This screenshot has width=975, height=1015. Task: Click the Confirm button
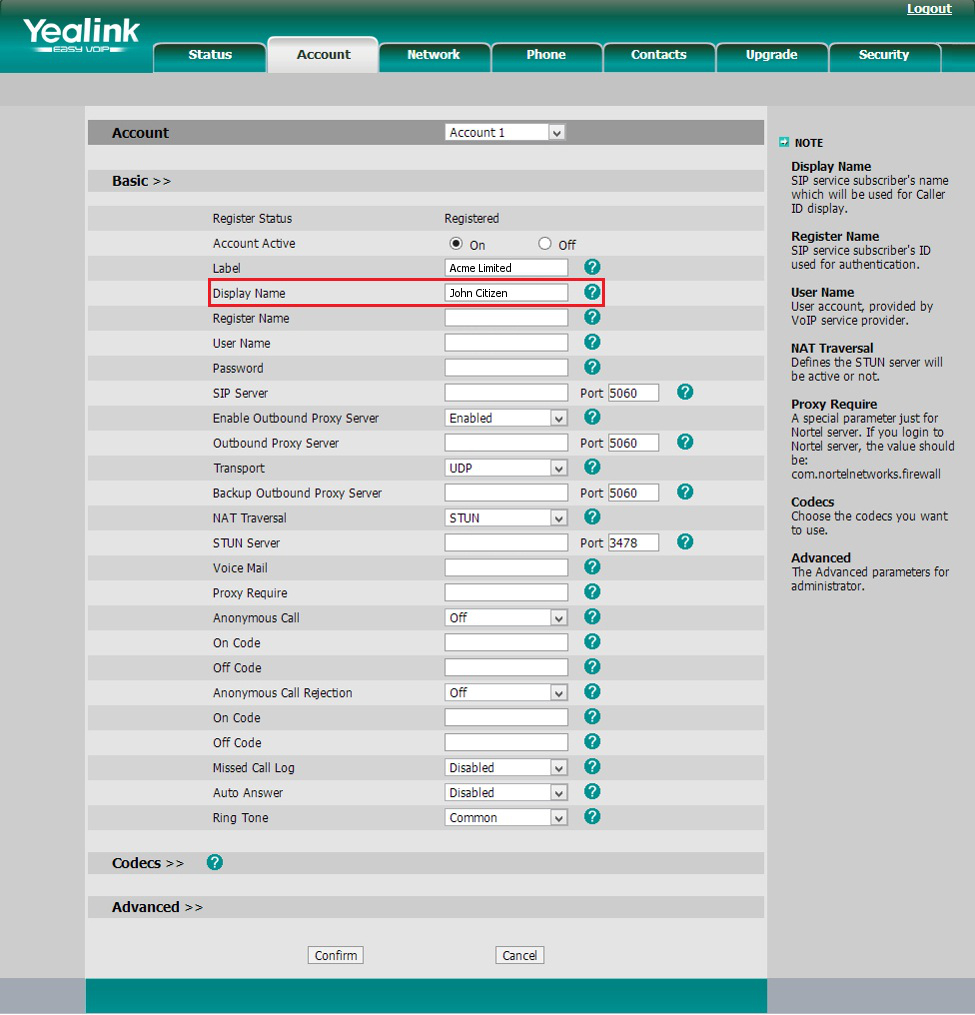click(x=335, y=955)
